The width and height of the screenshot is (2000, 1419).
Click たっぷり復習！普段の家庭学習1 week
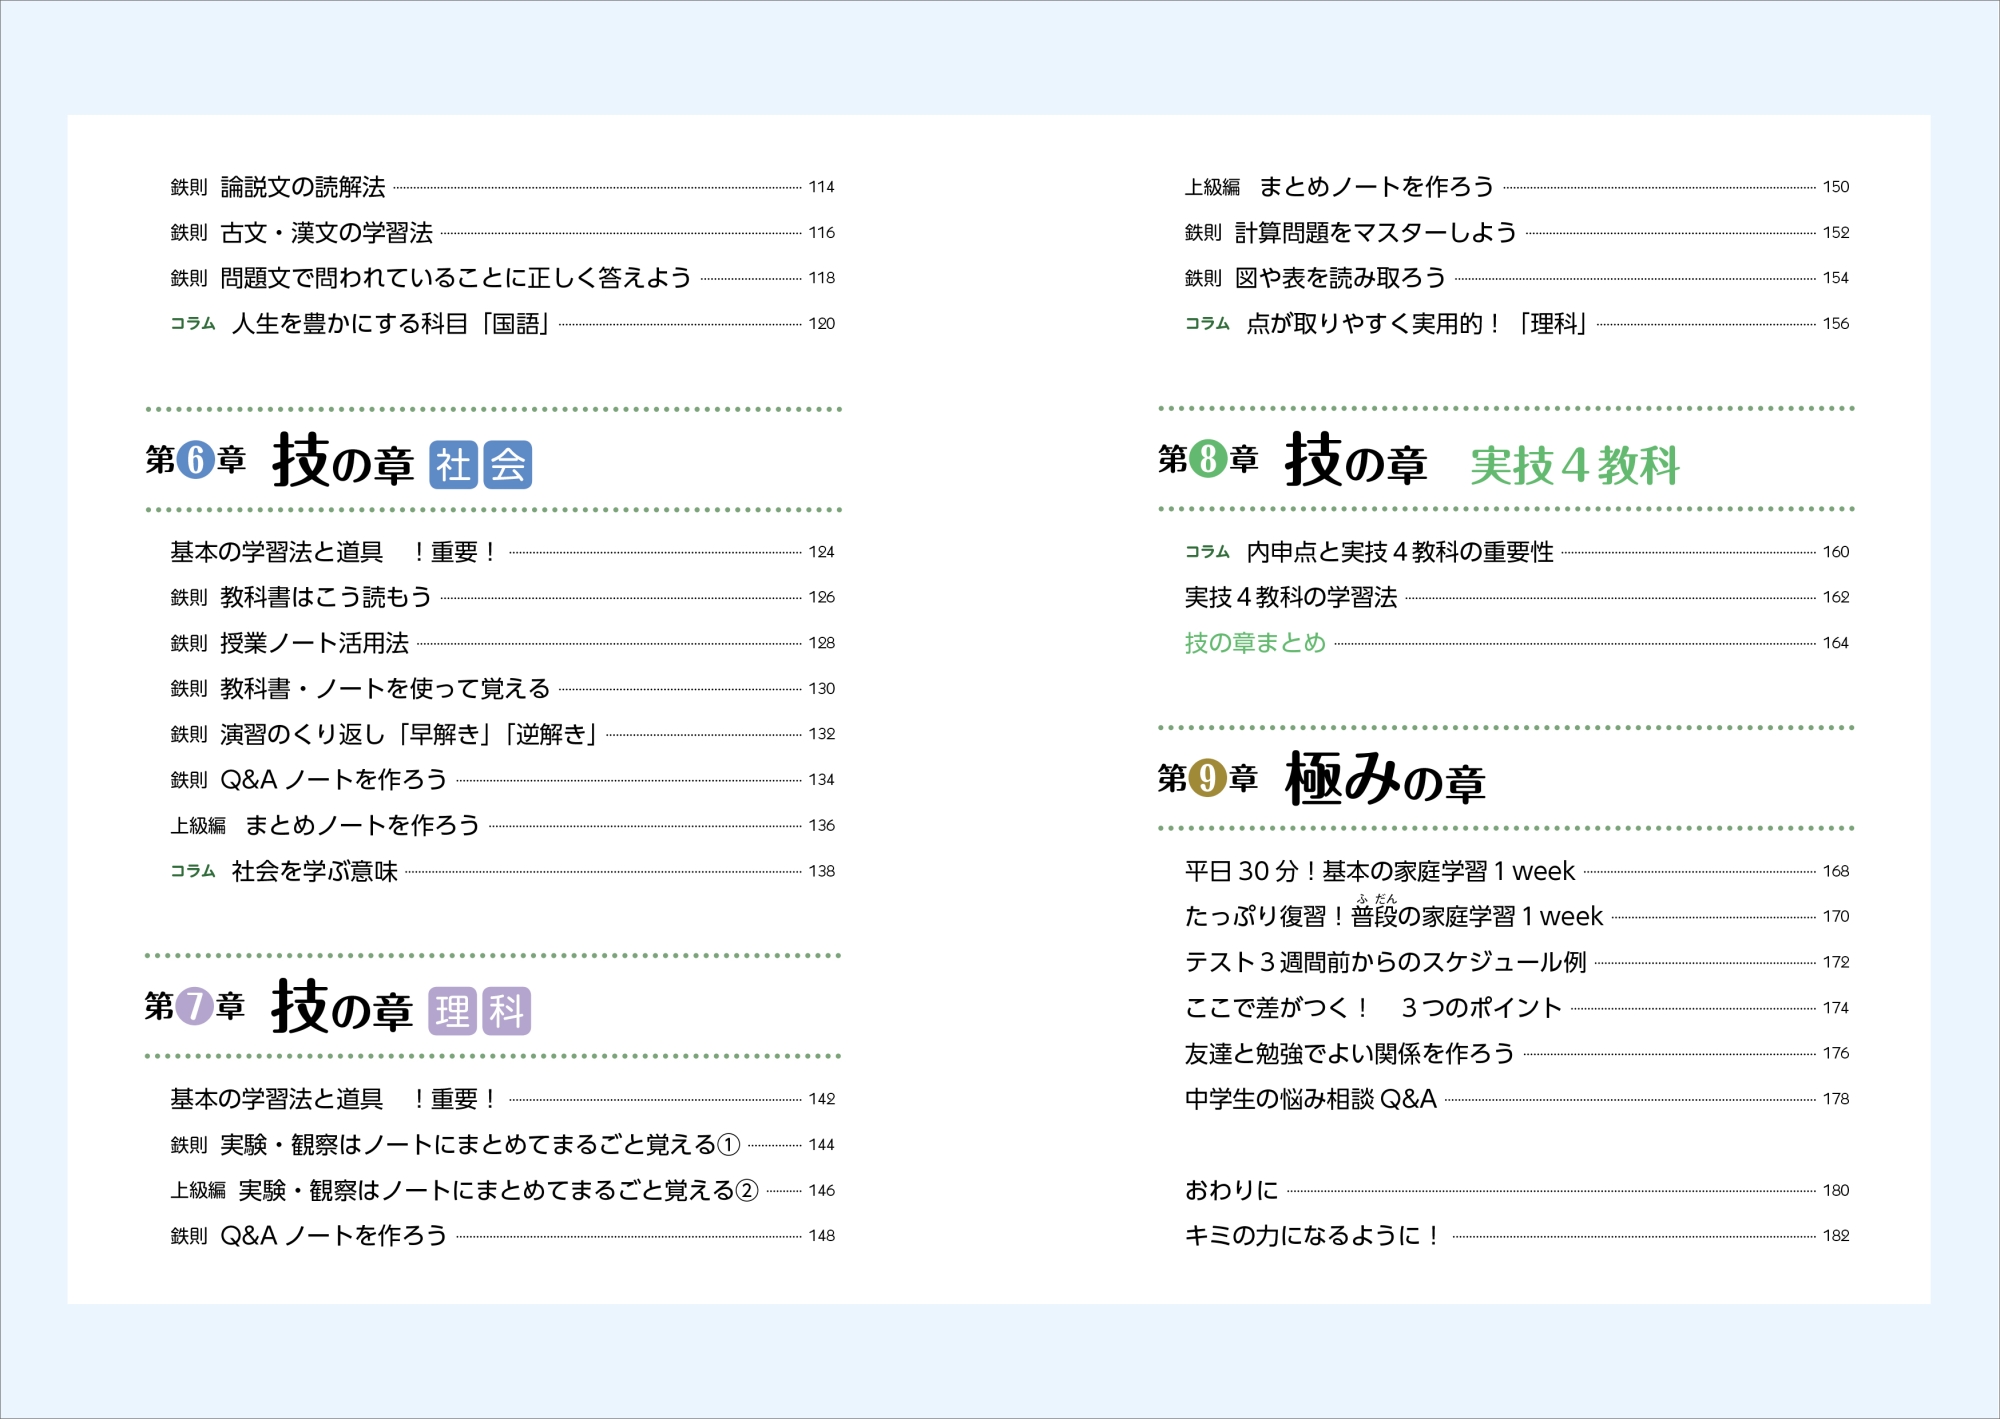click(x=1394, y=917)
